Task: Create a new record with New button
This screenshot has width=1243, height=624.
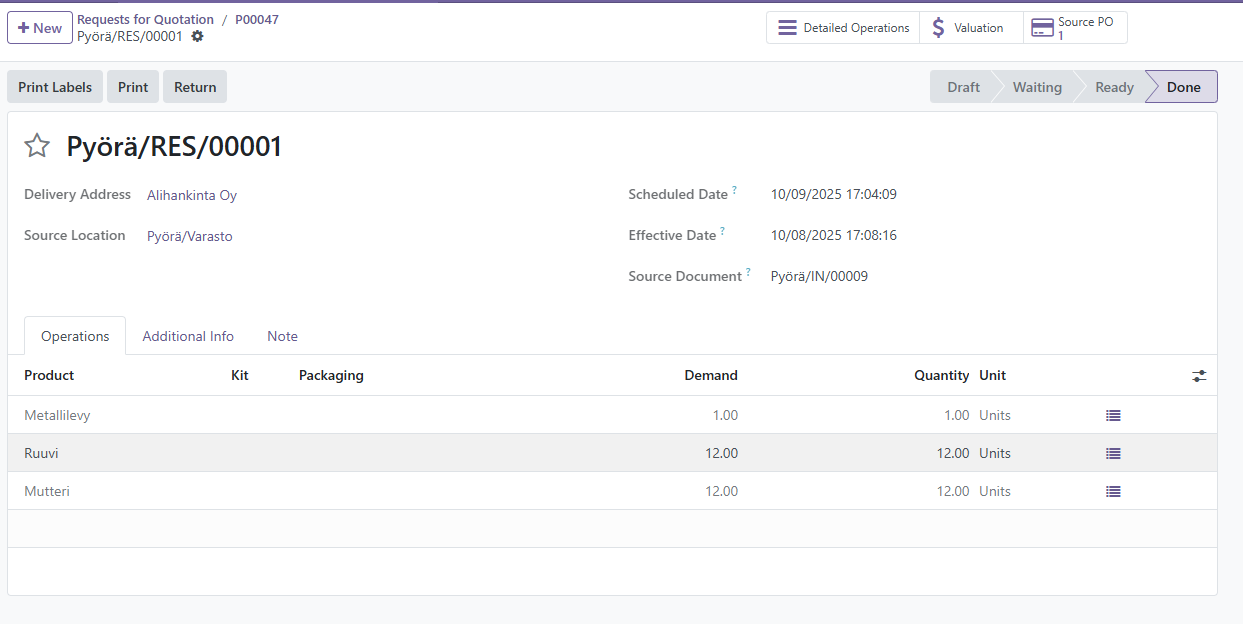Action: click(x=40, y=28)
